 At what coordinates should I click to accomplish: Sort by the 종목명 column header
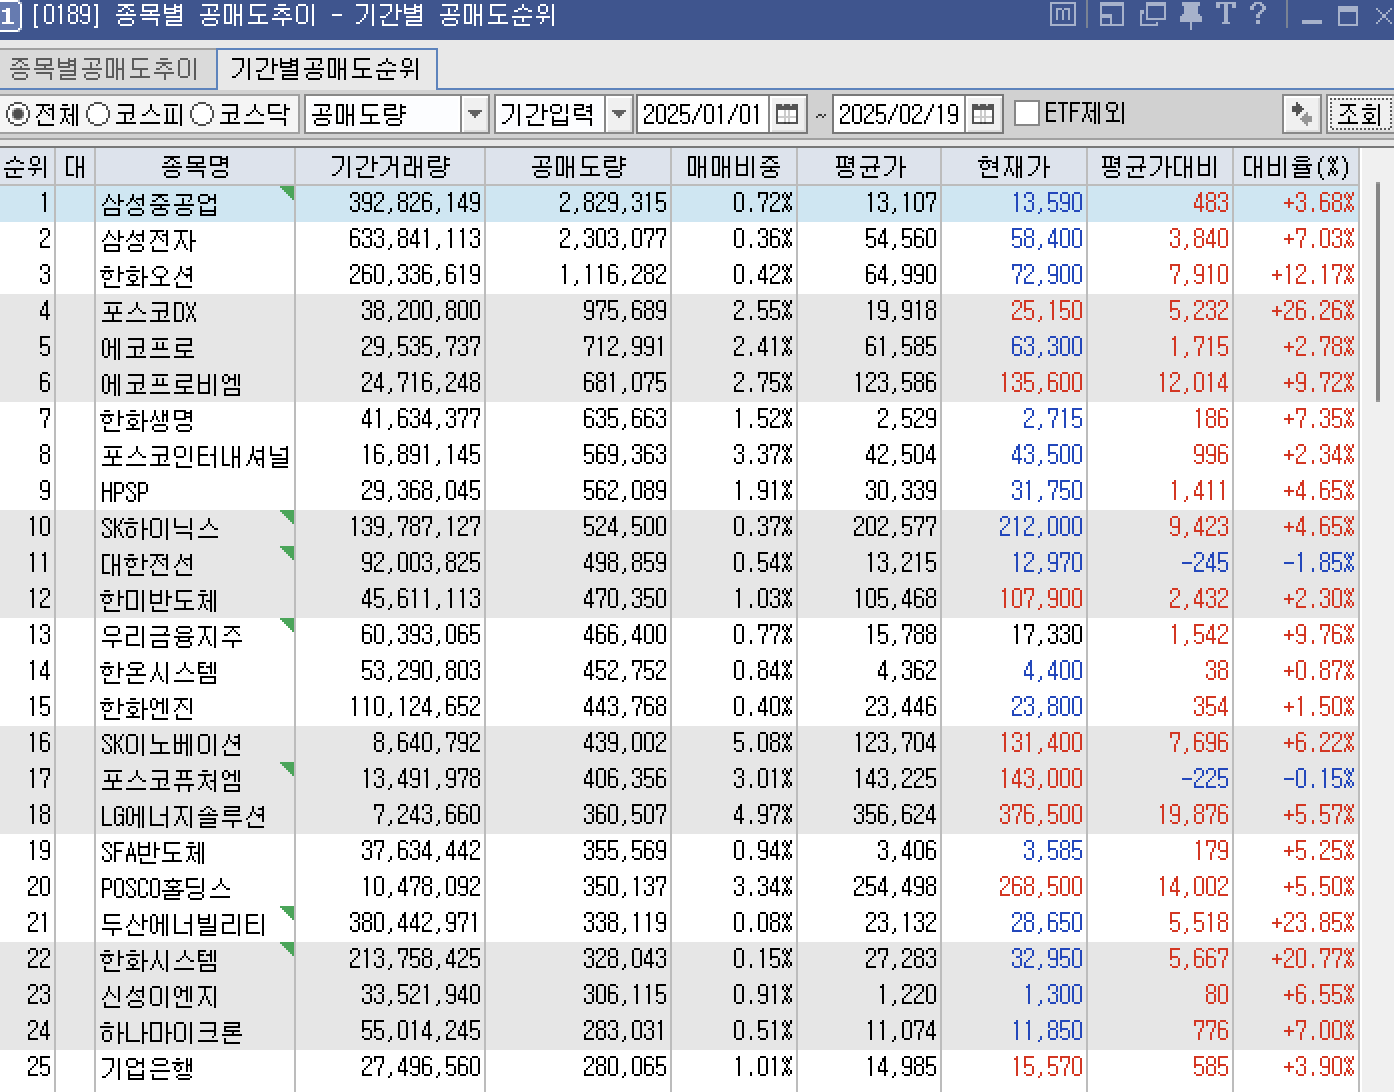tap(195, 166)
